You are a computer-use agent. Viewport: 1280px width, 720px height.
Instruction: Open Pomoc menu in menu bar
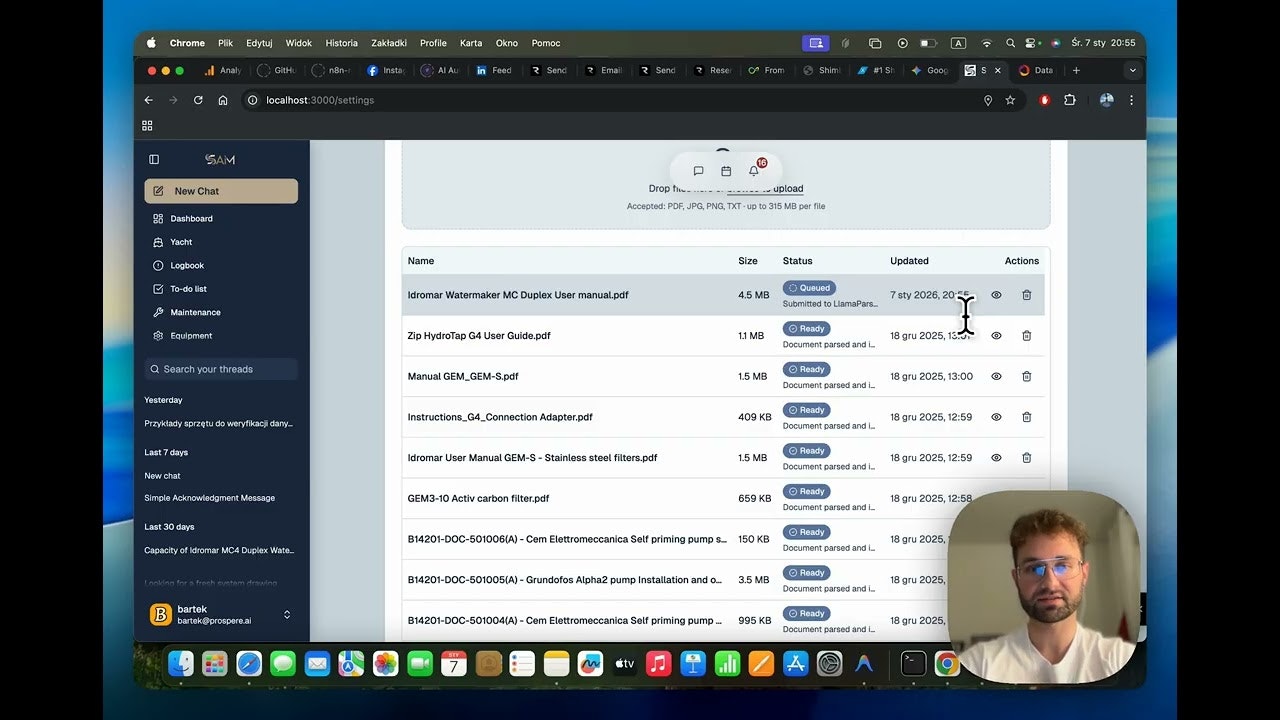(x=546, y=43)
